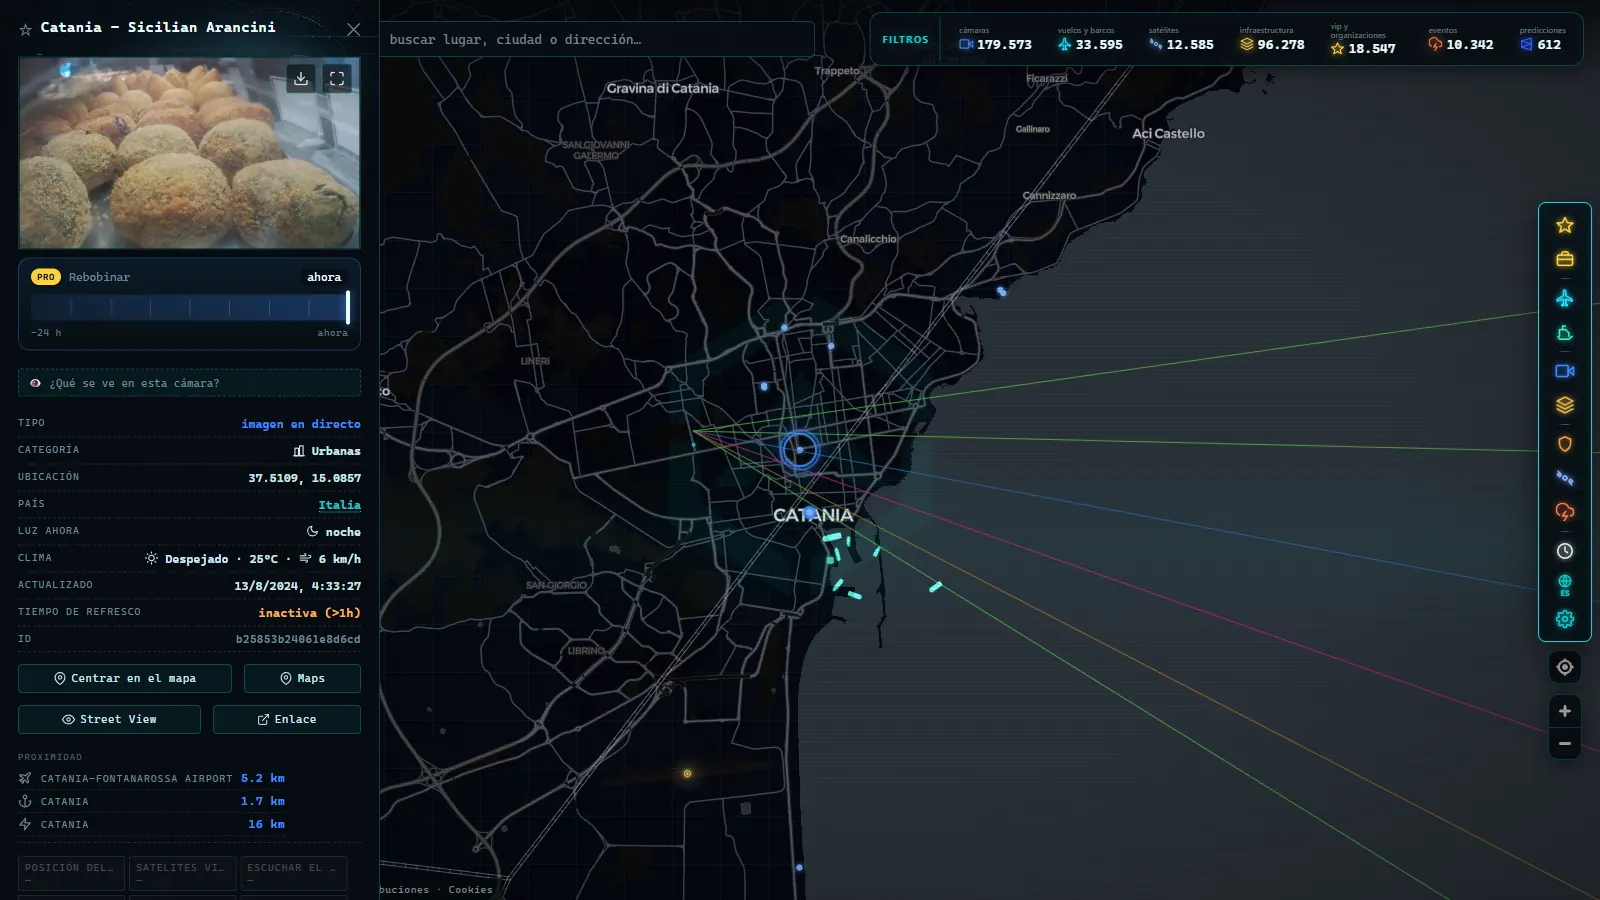Locate my position on the map

pos(1565,667)
